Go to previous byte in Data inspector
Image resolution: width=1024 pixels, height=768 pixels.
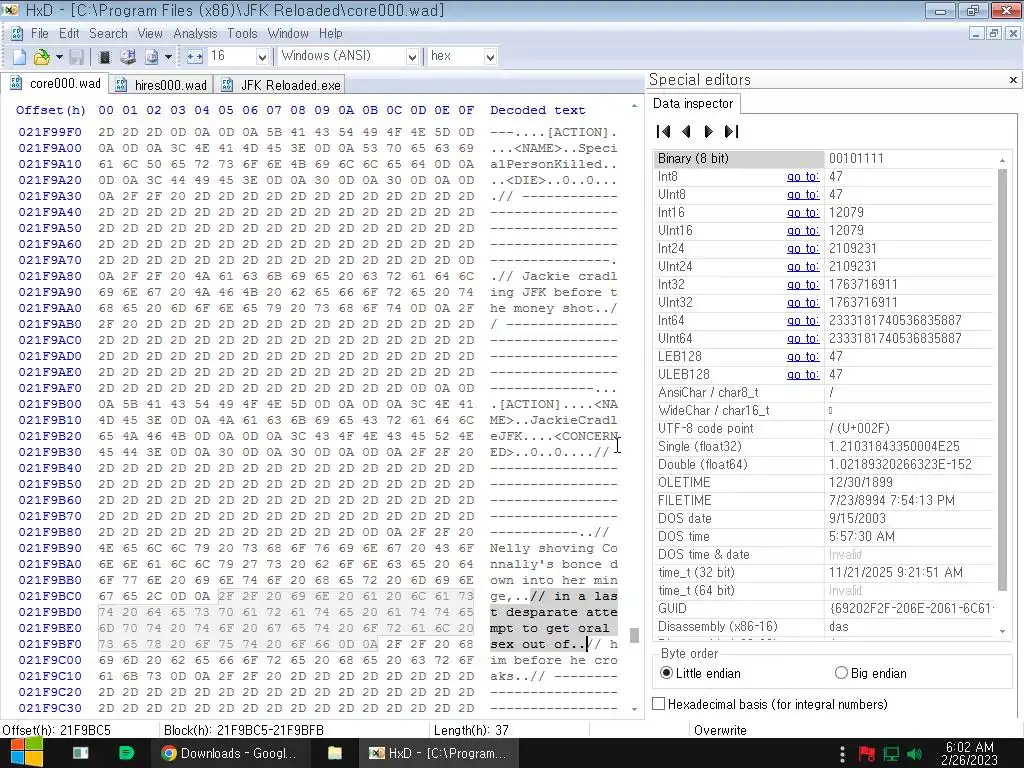686,132
